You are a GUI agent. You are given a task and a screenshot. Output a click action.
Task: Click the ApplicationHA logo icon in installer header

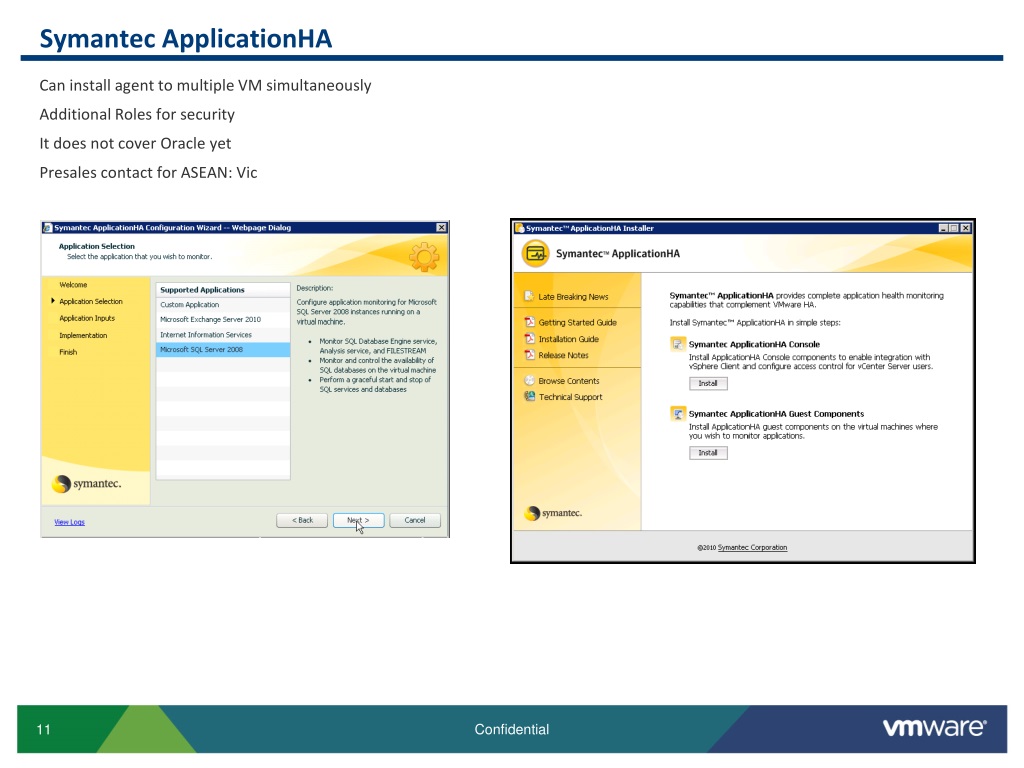pyautogui.click(x=536, y=253)
